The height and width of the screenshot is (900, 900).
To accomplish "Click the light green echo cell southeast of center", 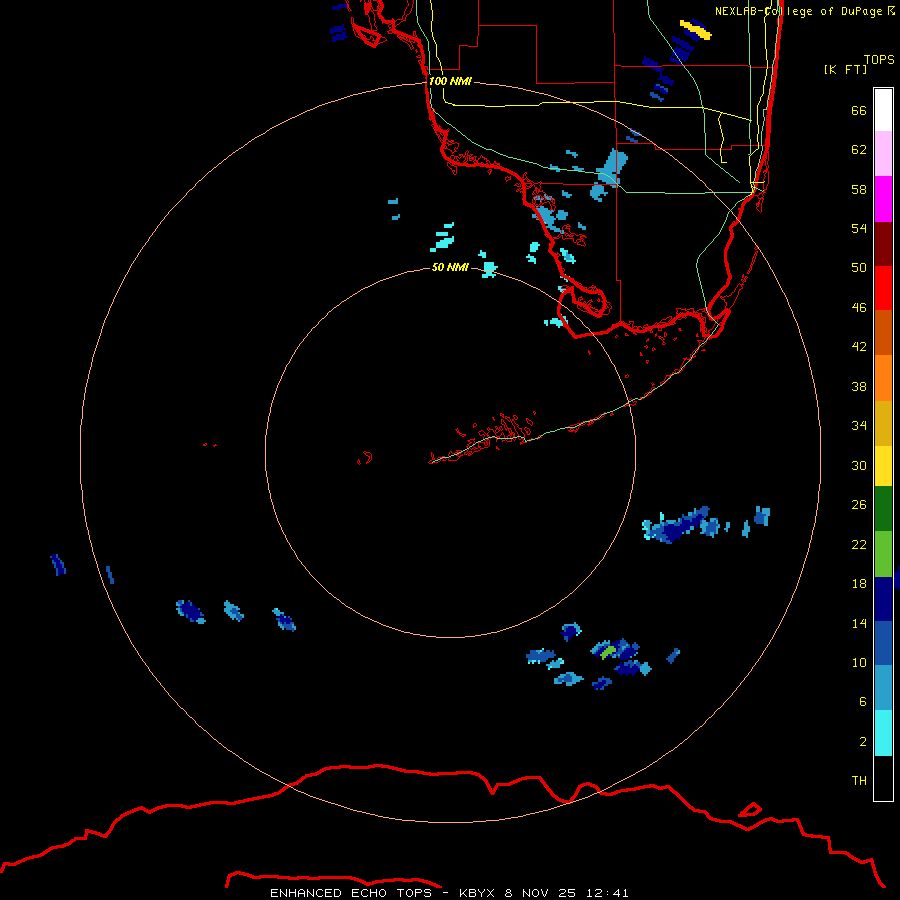I will 608,651.
